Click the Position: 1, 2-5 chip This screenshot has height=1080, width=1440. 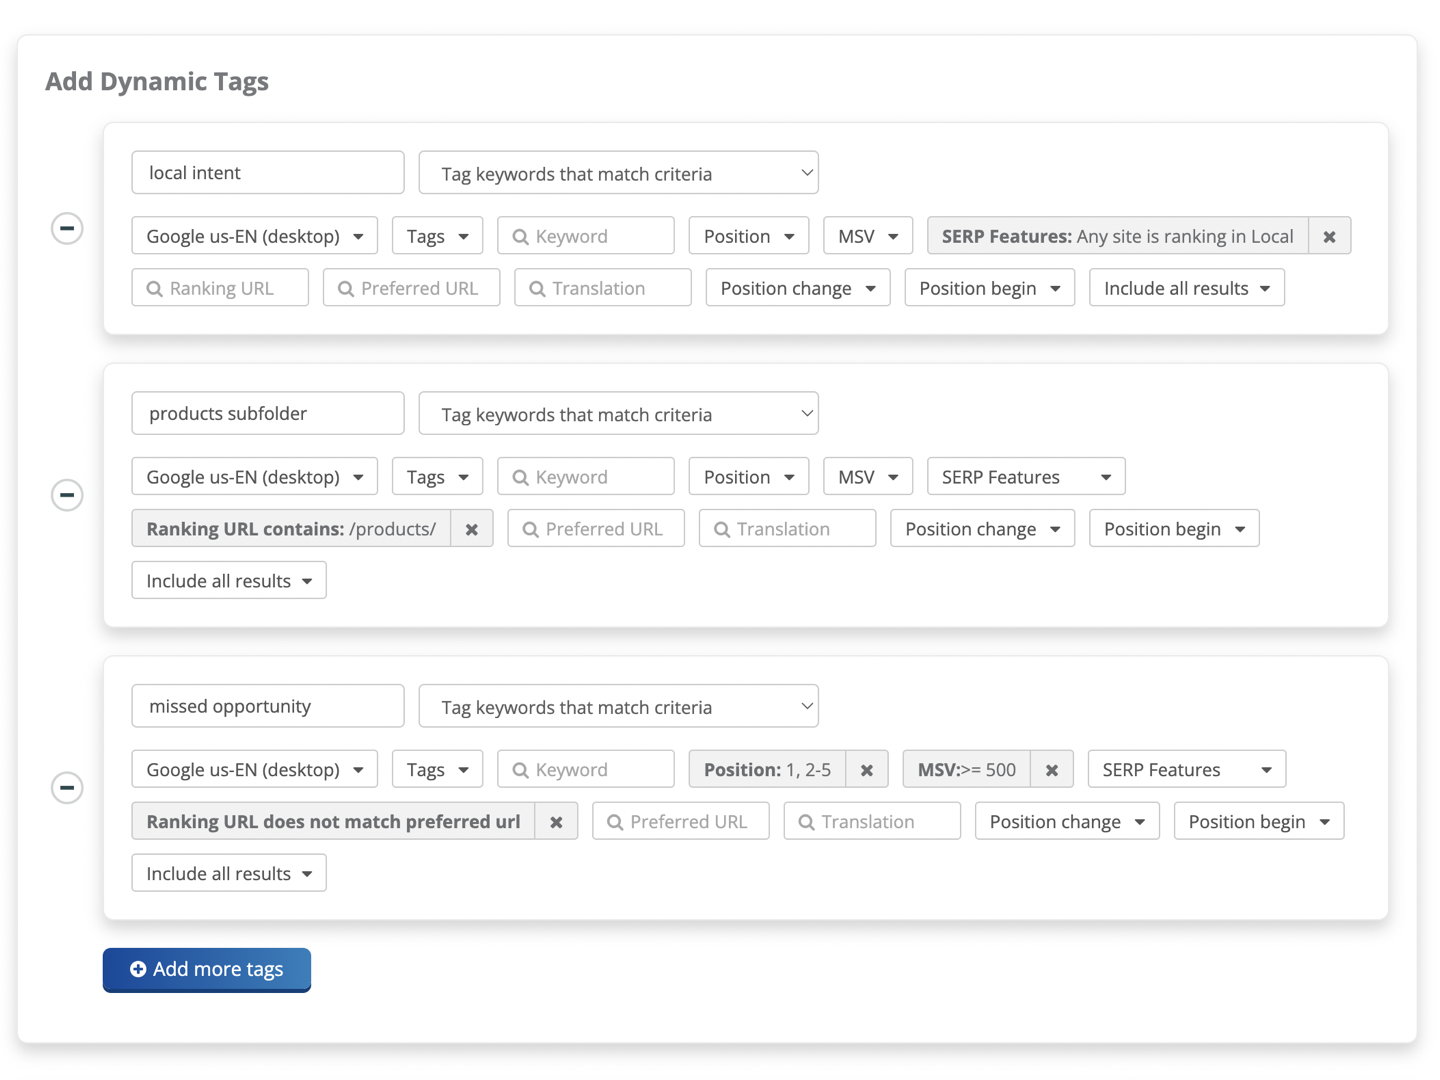767,770
